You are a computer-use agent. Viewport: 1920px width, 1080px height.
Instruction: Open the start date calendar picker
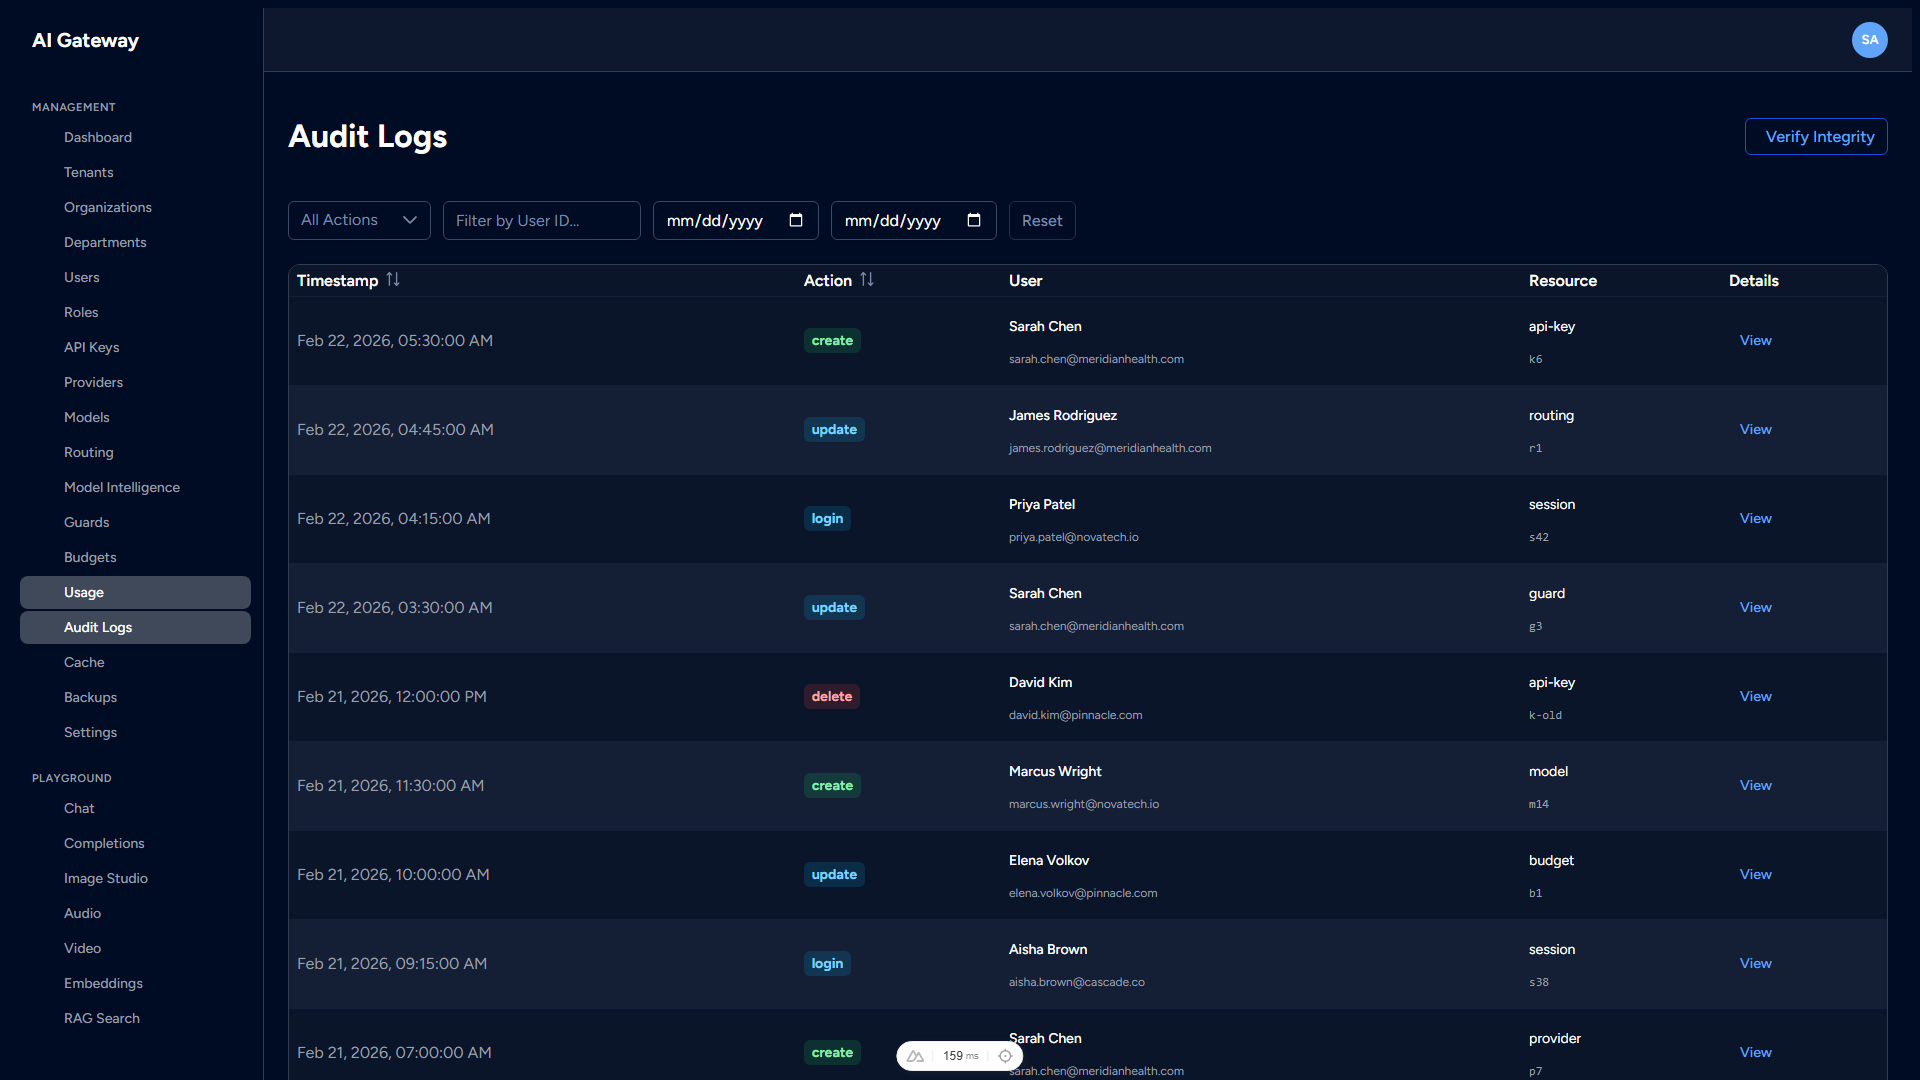[795, 220]
